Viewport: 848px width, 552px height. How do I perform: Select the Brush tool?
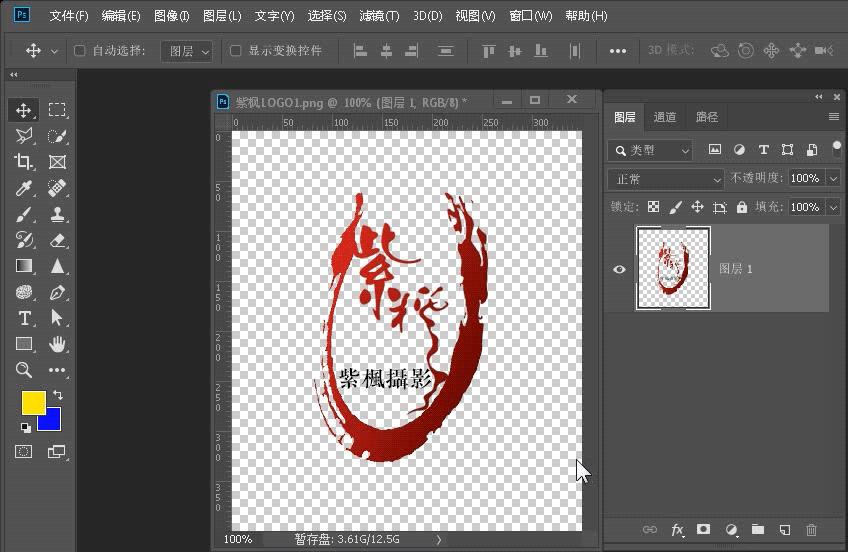(x=23, y=214)
